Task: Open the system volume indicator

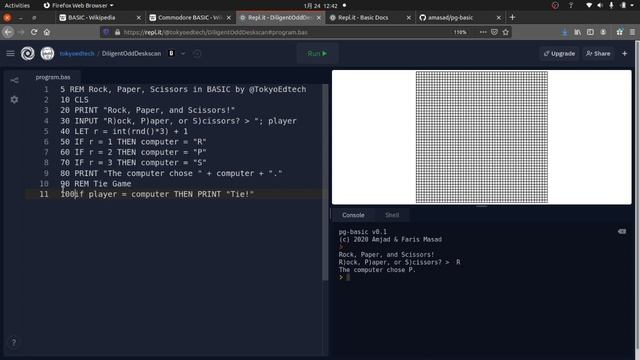Action: click(x=600, y=5)
